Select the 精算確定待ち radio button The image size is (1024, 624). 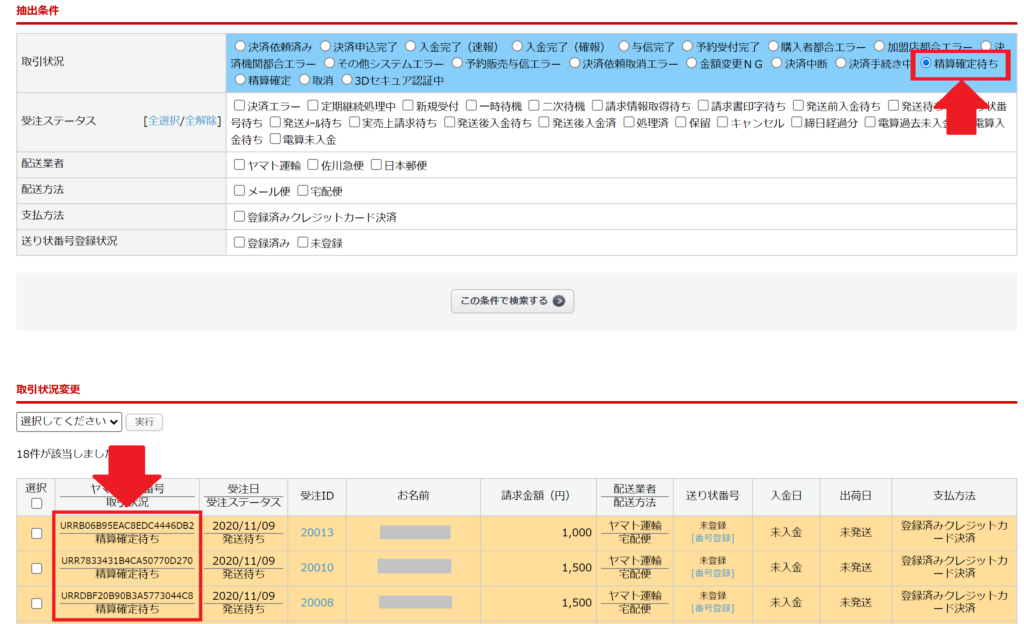pos(926,63)
